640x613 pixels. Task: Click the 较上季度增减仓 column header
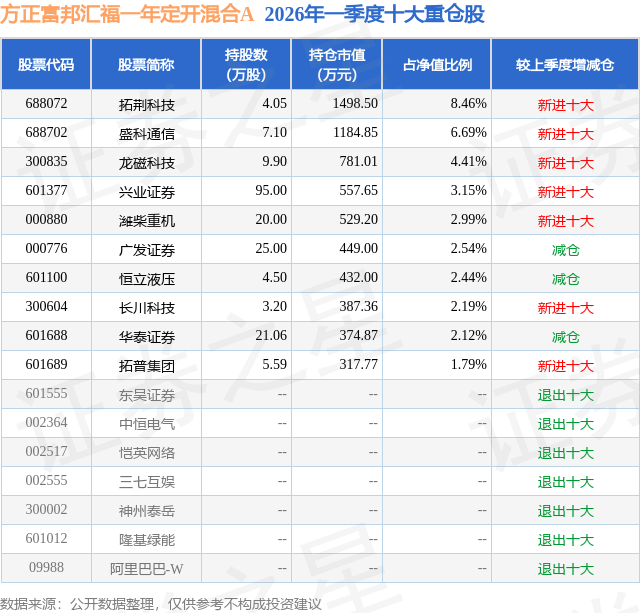pyautogui.click(x=565, y=64)
